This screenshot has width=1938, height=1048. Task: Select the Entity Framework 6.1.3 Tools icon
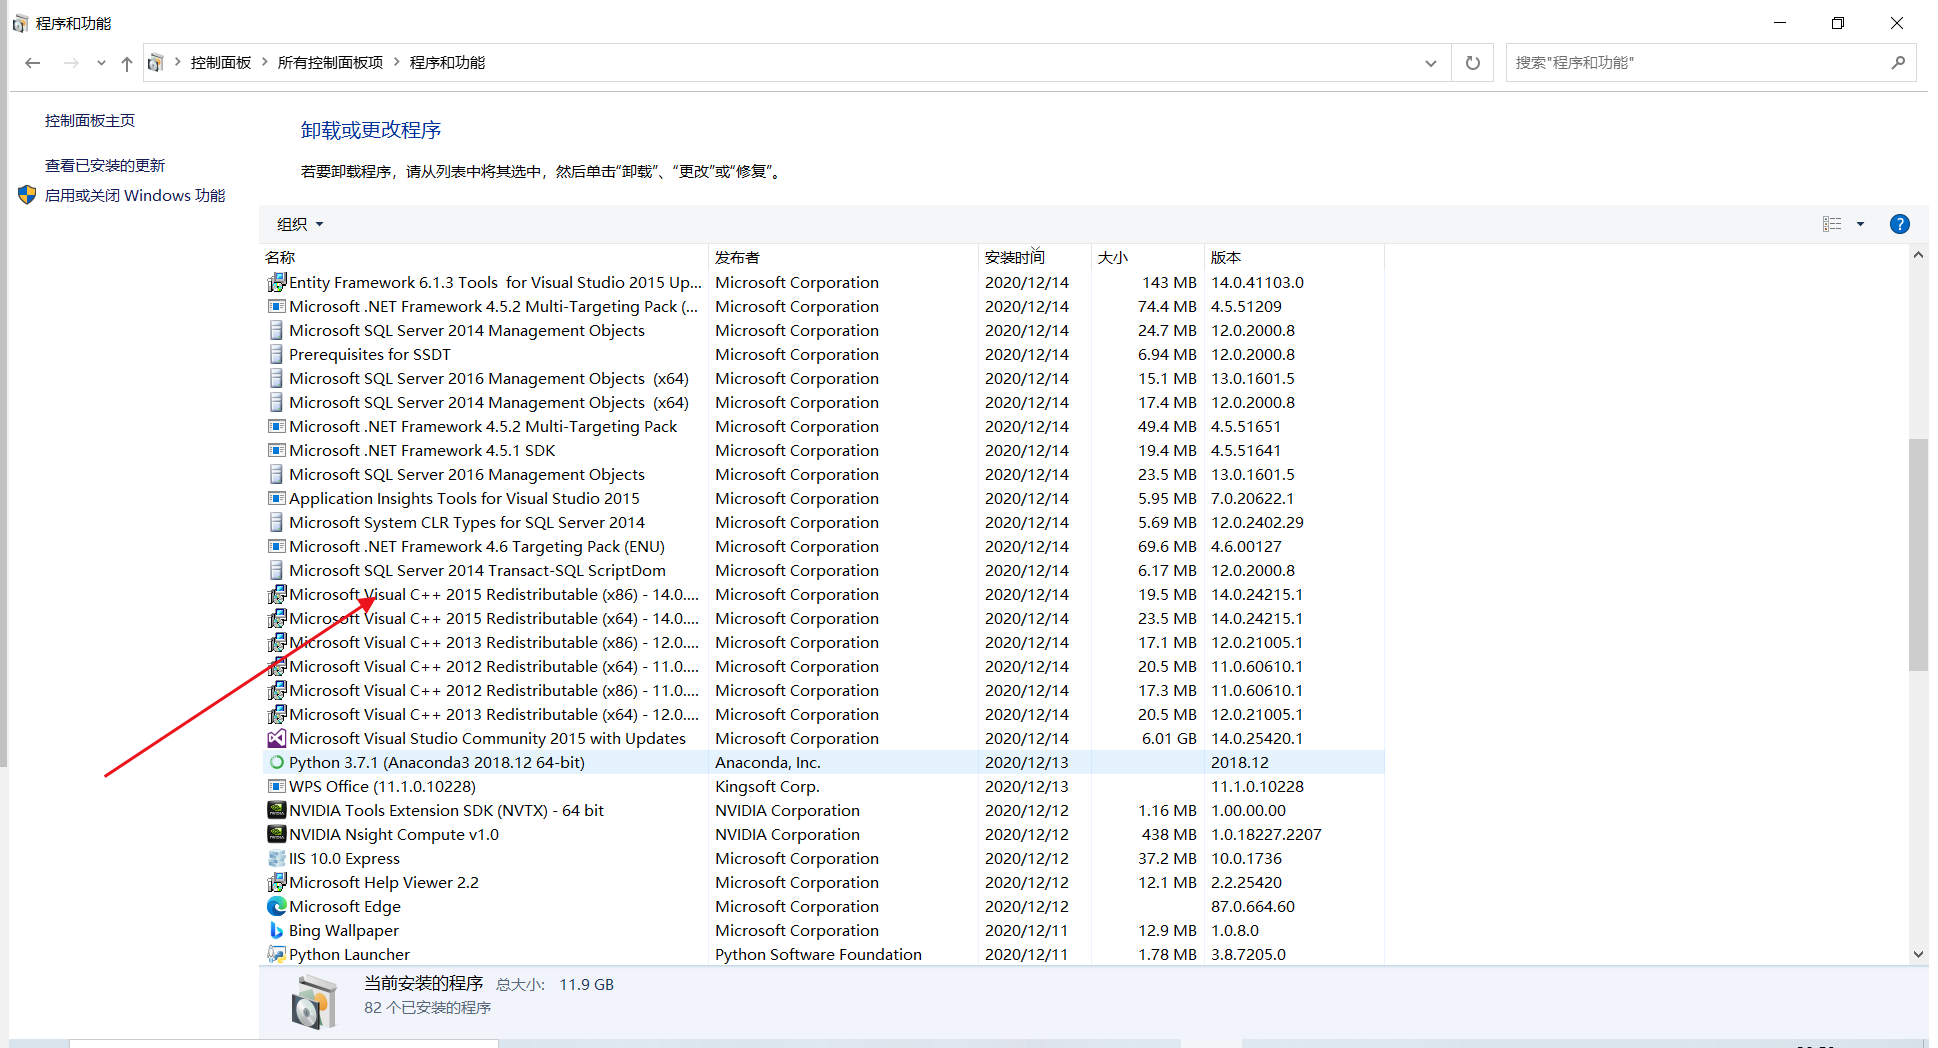(277, 283)
